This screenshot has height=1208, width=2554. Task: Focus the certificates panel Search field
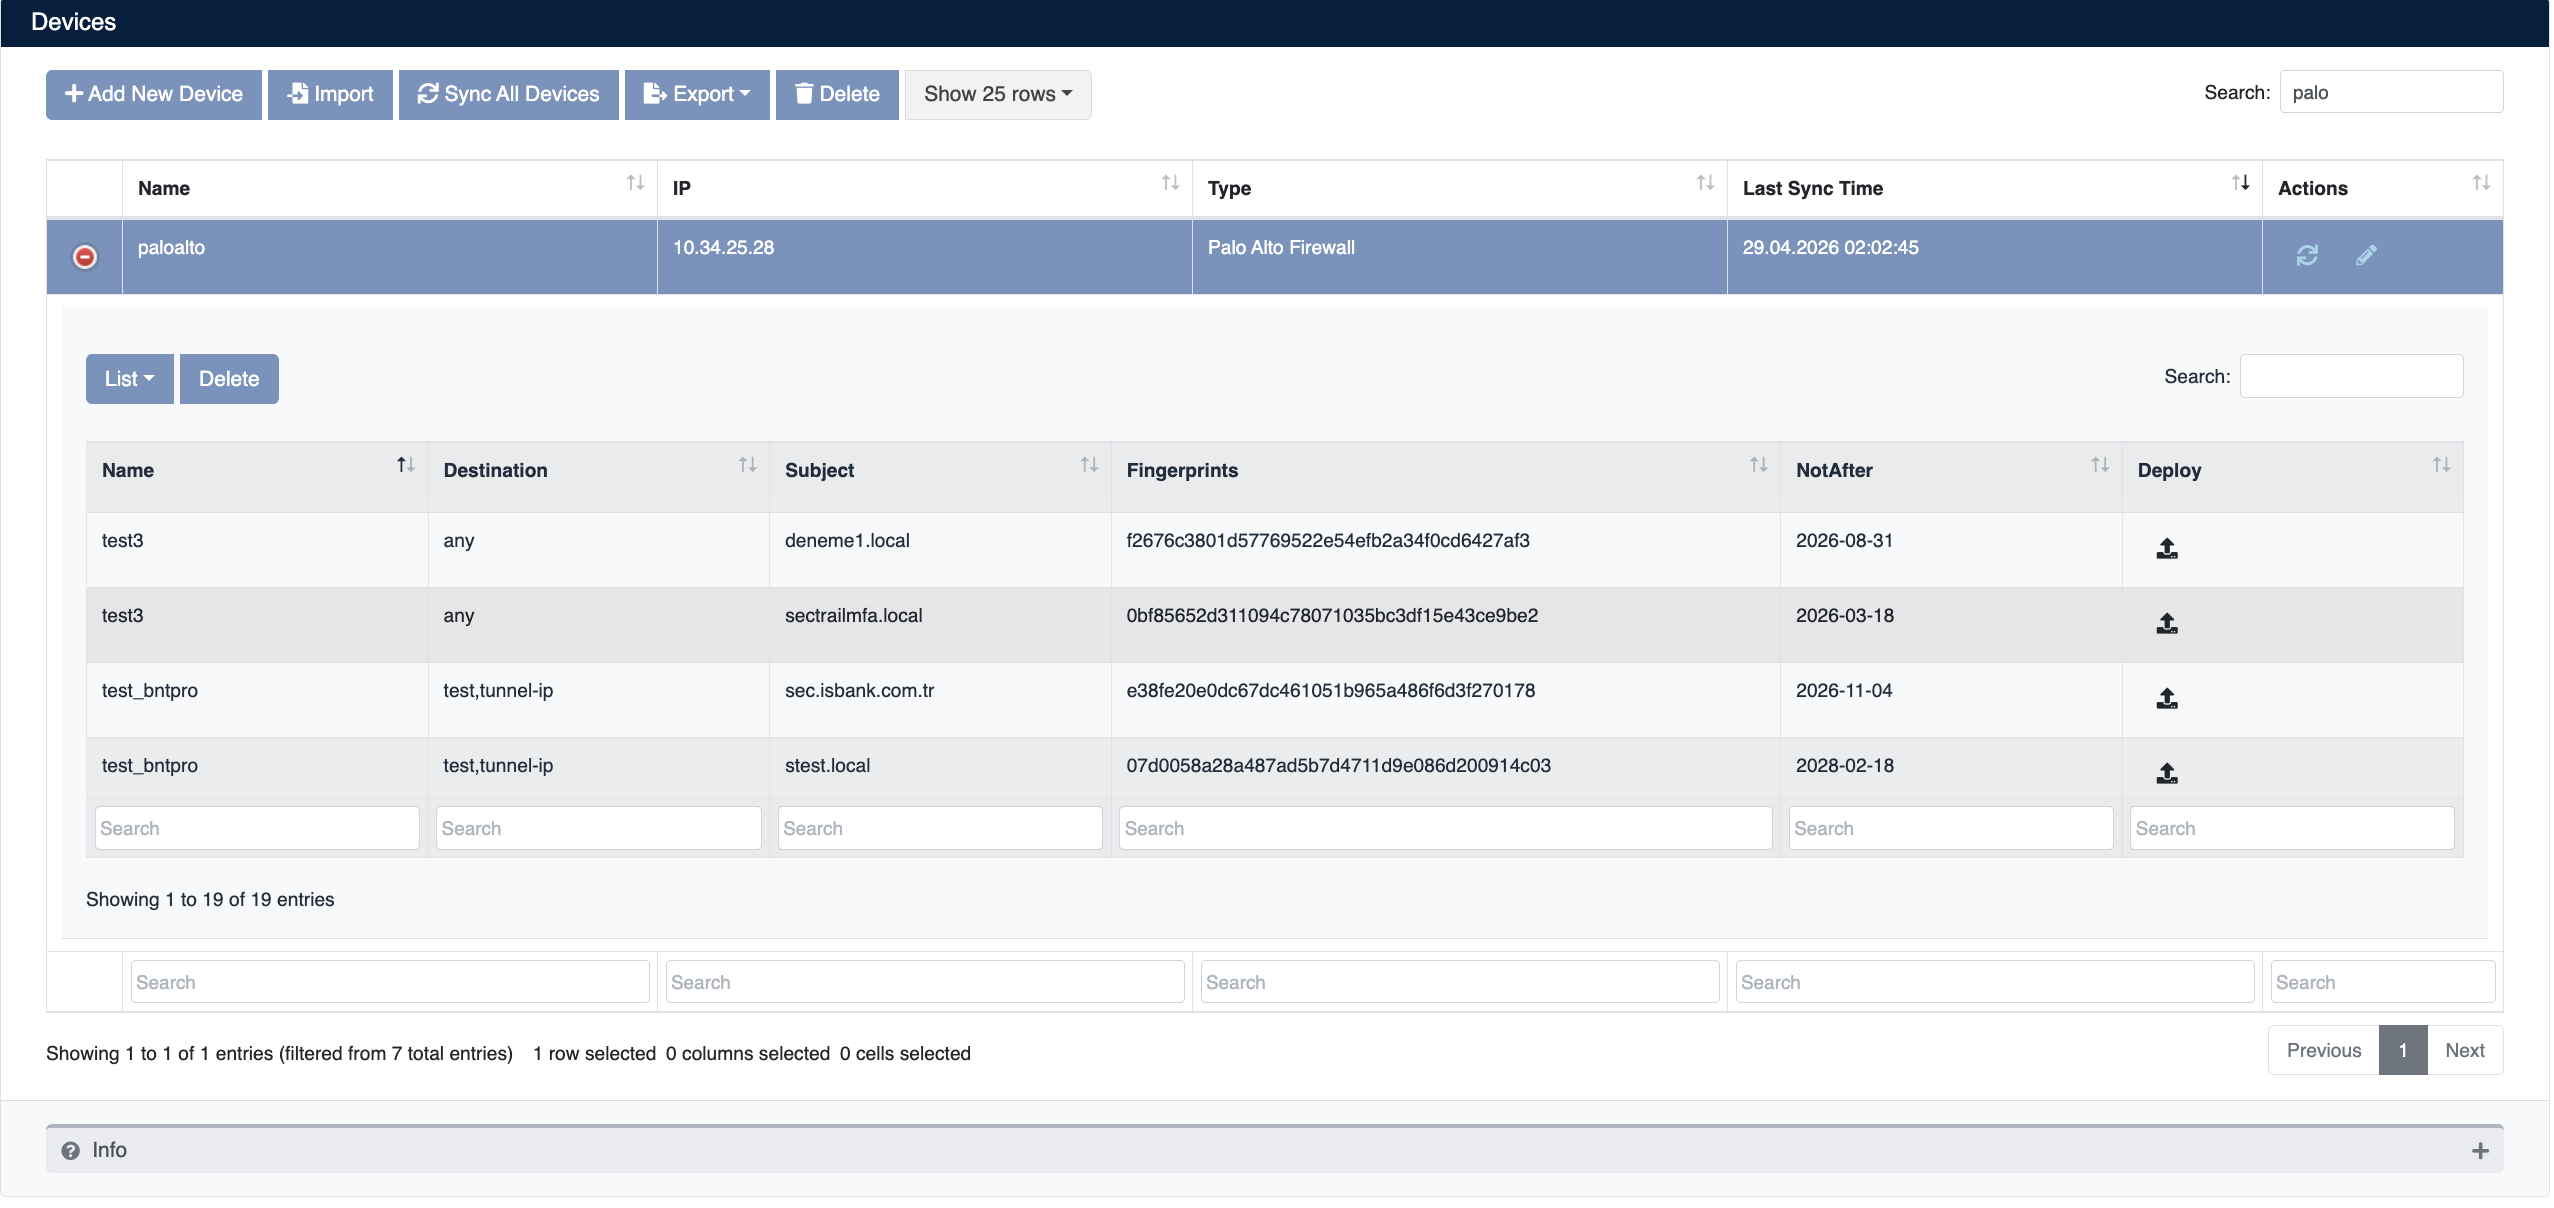pyautogui.click(x=2351, y=376)
